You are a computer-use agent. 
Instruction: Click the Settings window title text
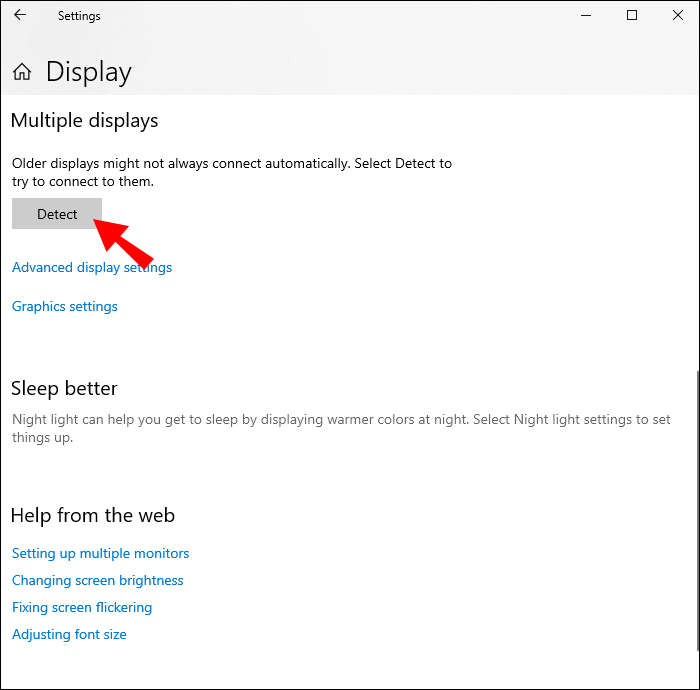(79, 16)
